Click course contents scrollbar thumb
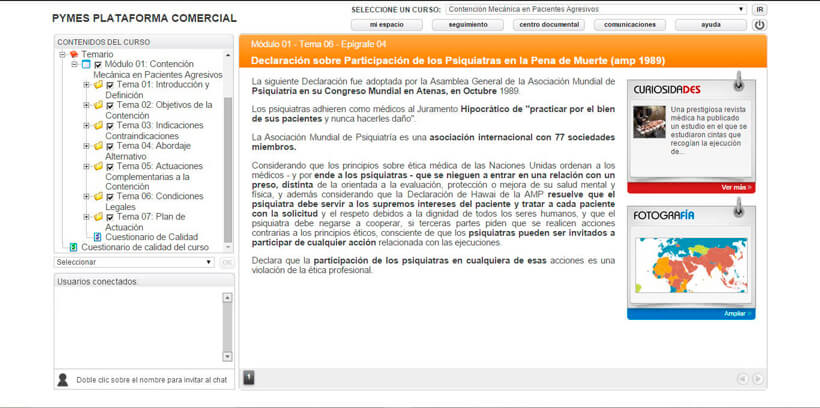 click(228, 169)
